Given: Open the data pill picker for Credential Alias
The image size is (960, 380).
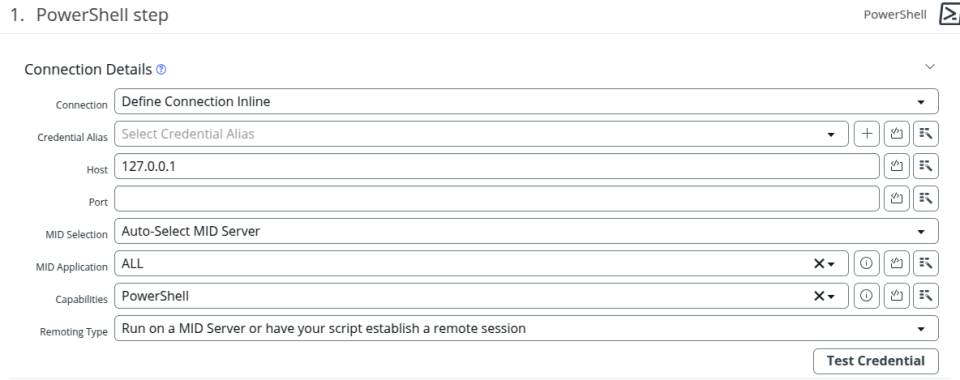Looking at the screenshot, I should coord(926,134).
